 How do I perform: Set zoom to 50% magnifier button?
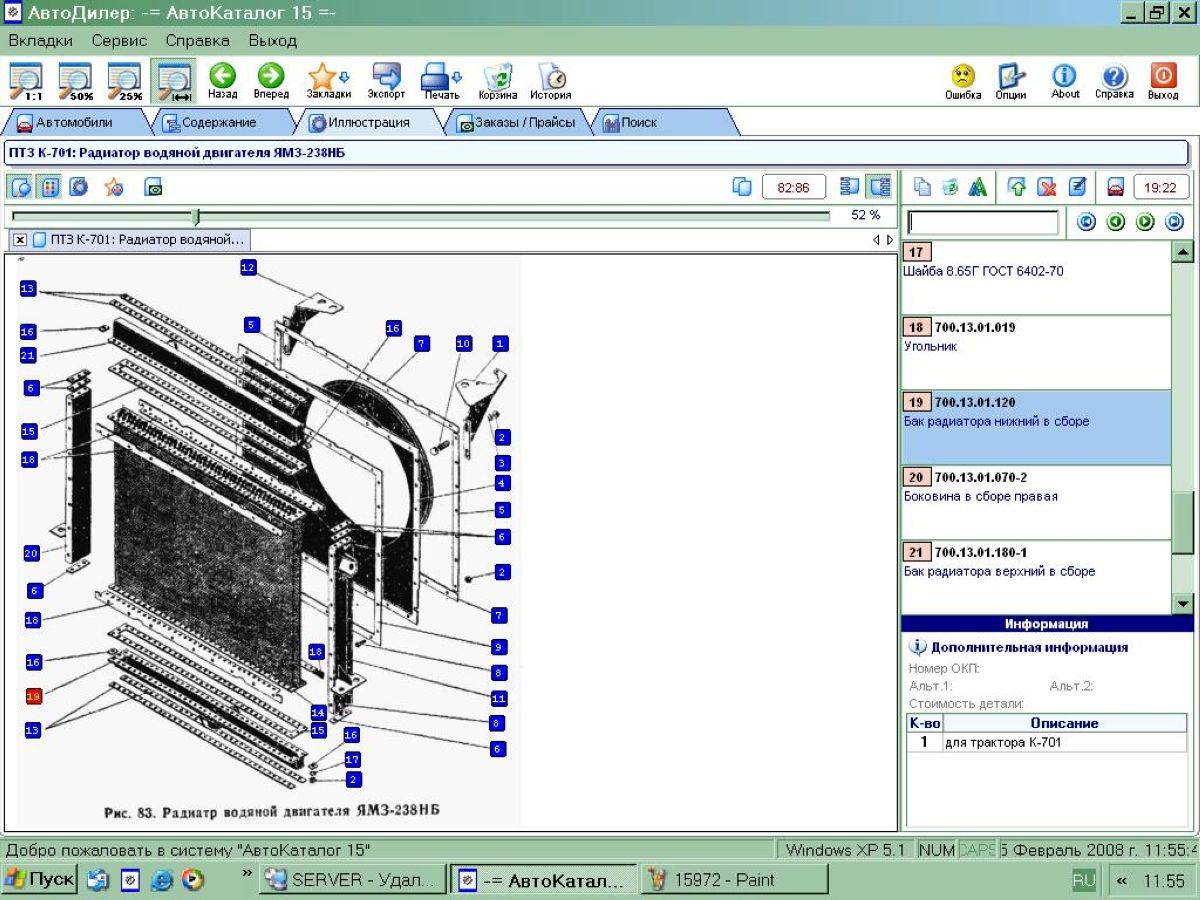(75, 81)
